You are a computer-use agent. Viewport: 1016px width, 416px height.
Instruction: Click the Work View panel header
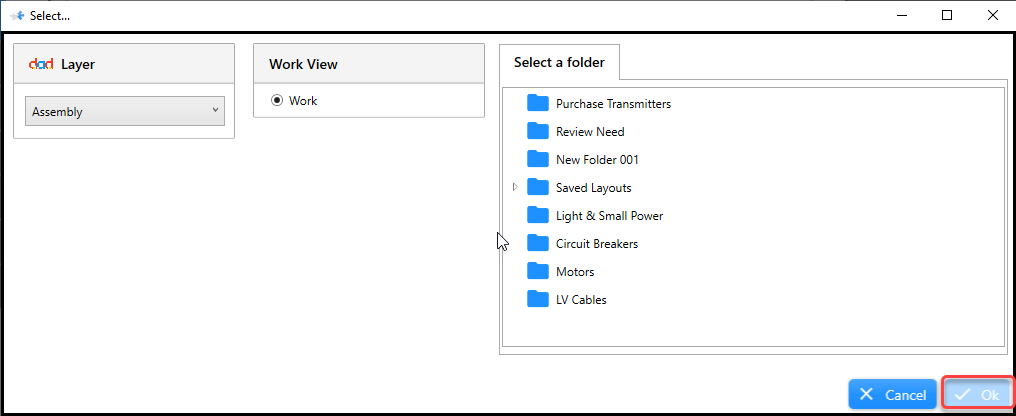tap(369, 64)
